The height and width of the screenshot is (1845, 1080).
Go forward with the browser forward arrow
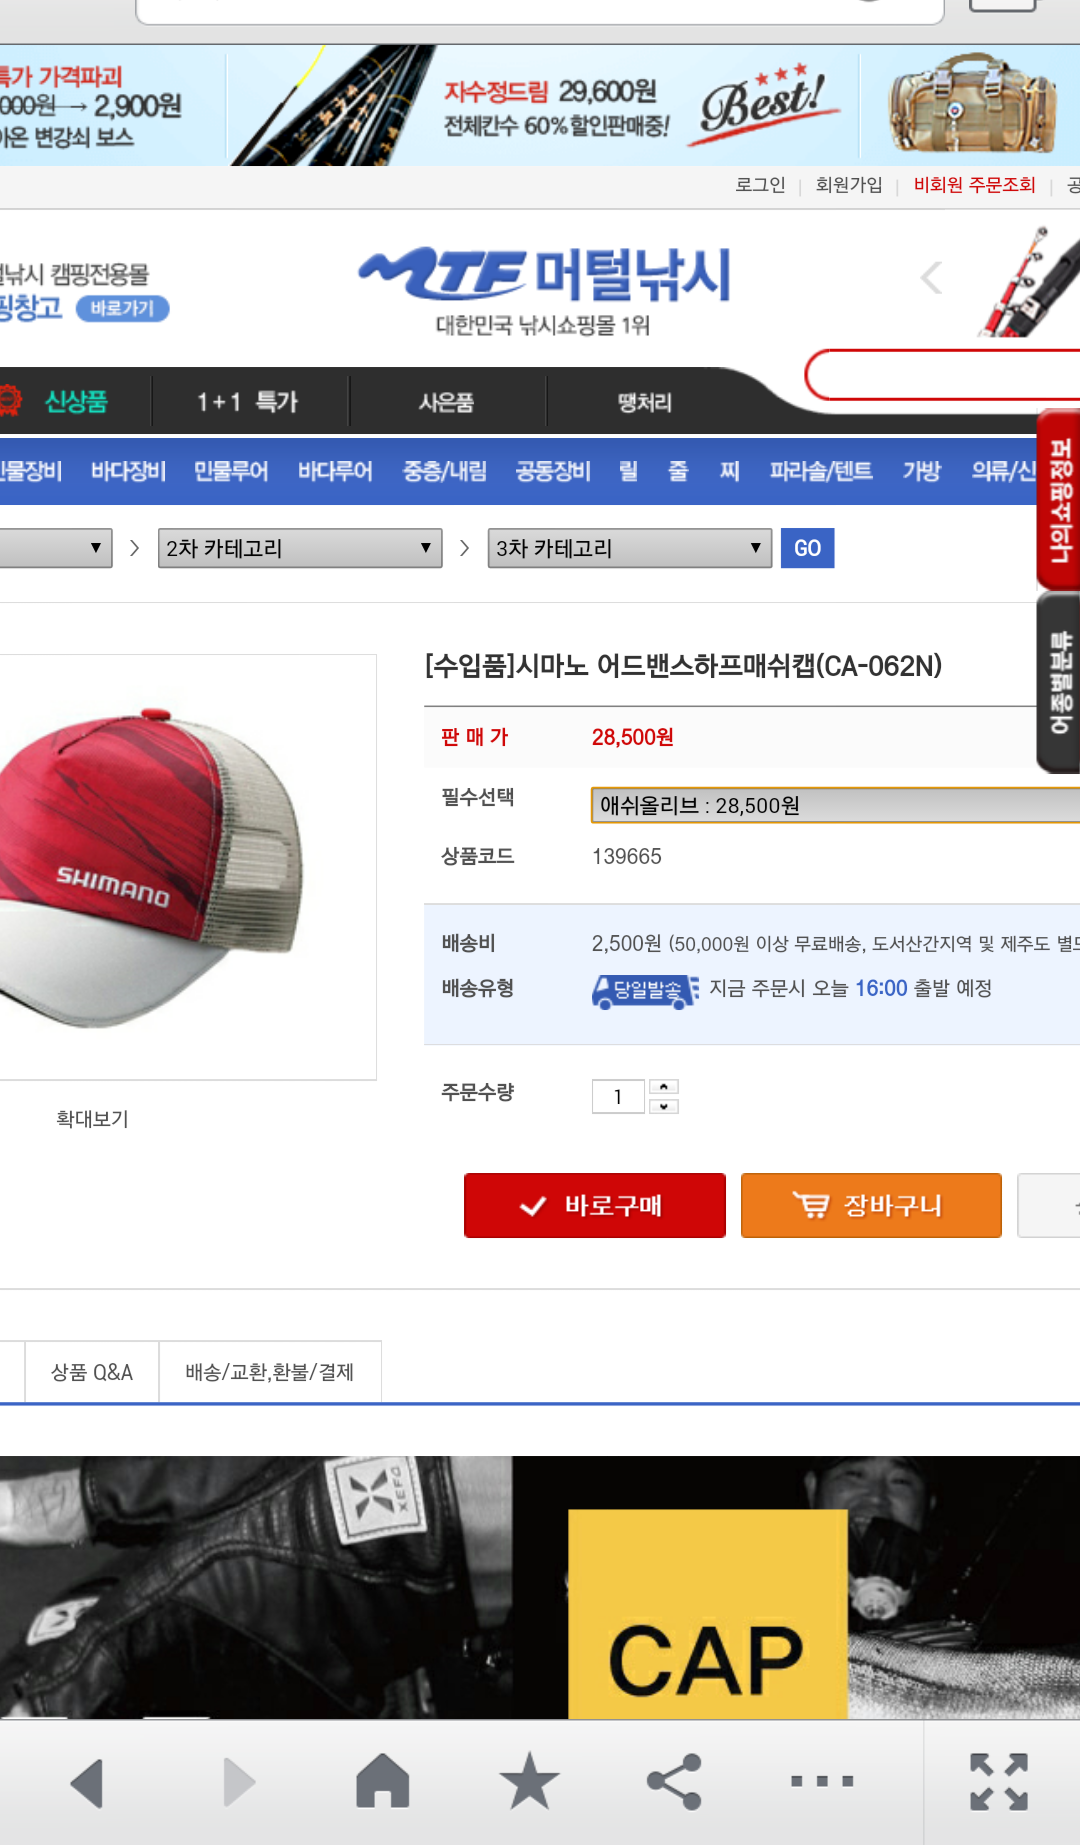click(x=239, y=1782)
